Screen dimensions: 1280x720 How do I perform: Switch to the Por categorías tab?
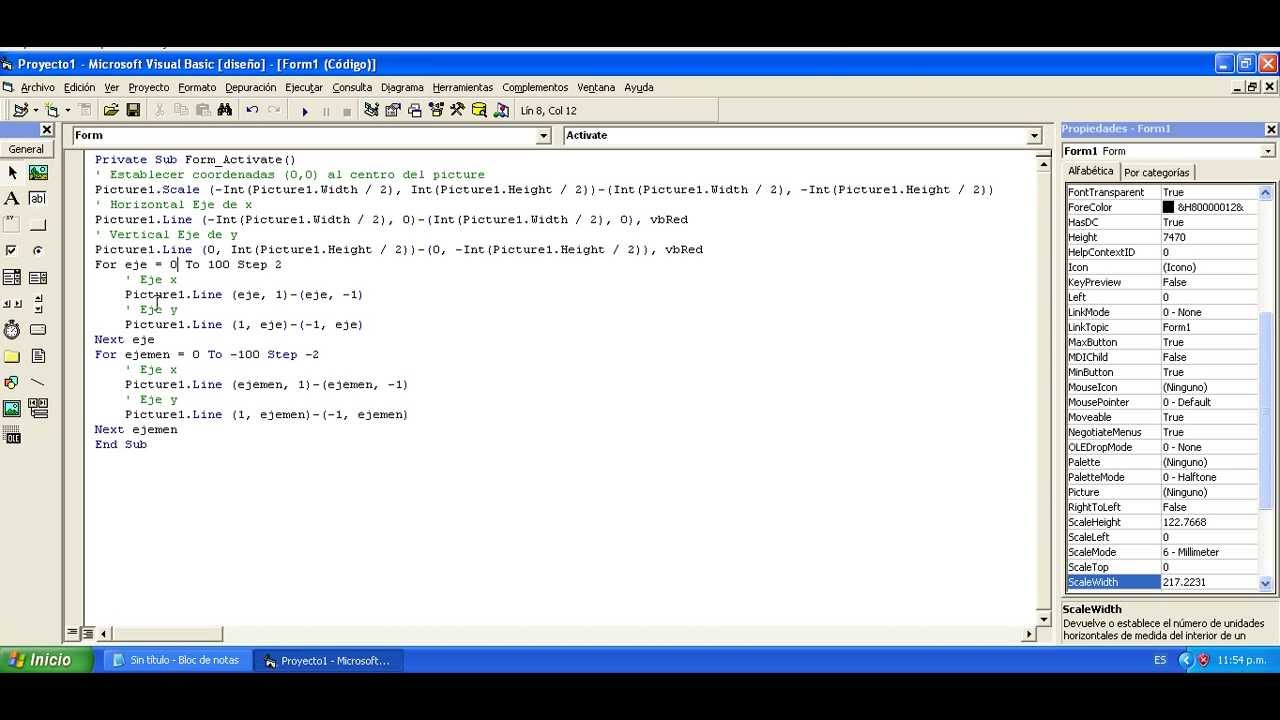coord(1157,172)
